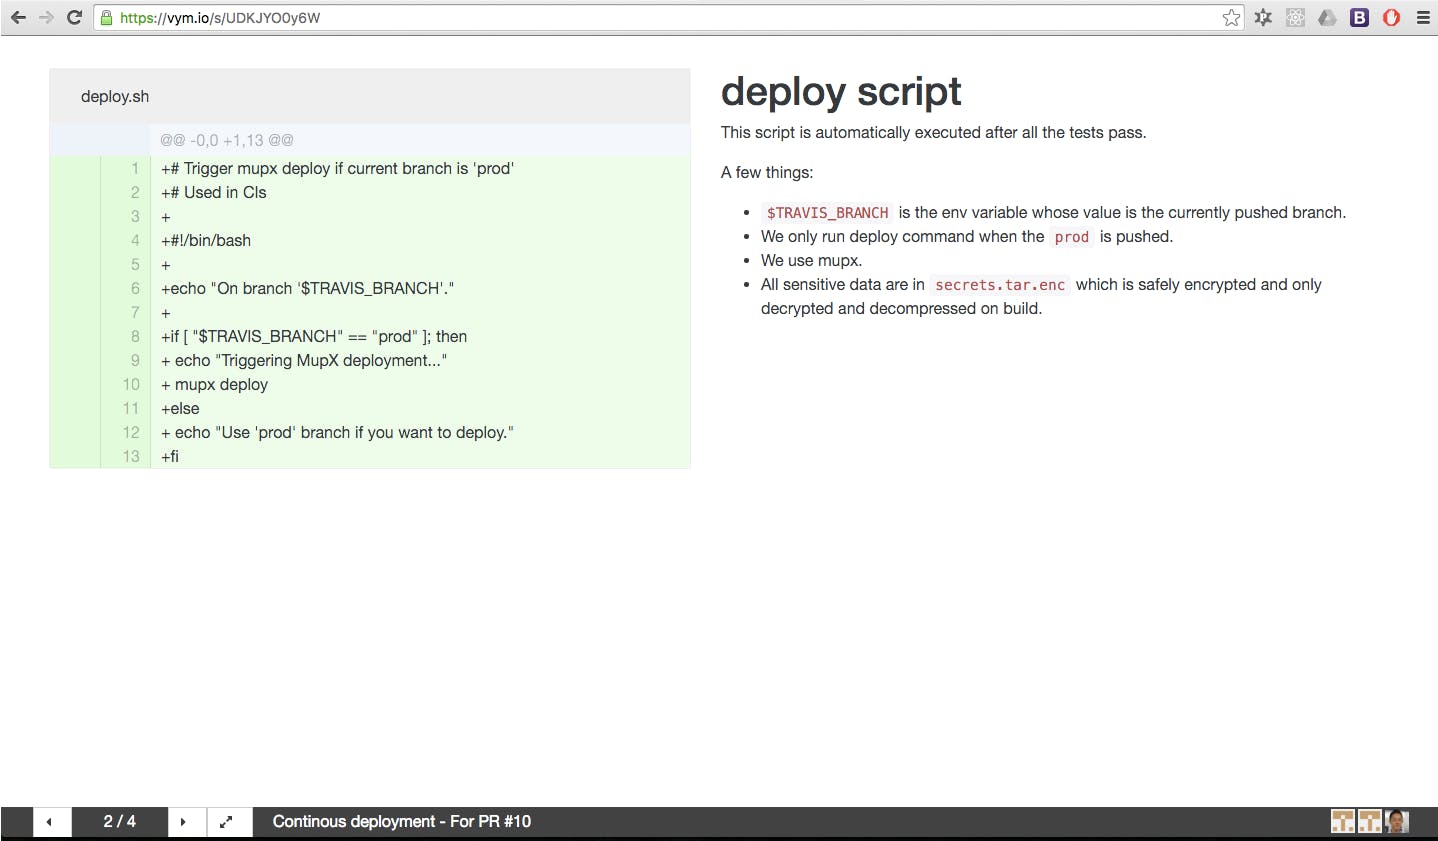Click the deploy.sh file header
1438x841 pixels.
tap(370, 96)
